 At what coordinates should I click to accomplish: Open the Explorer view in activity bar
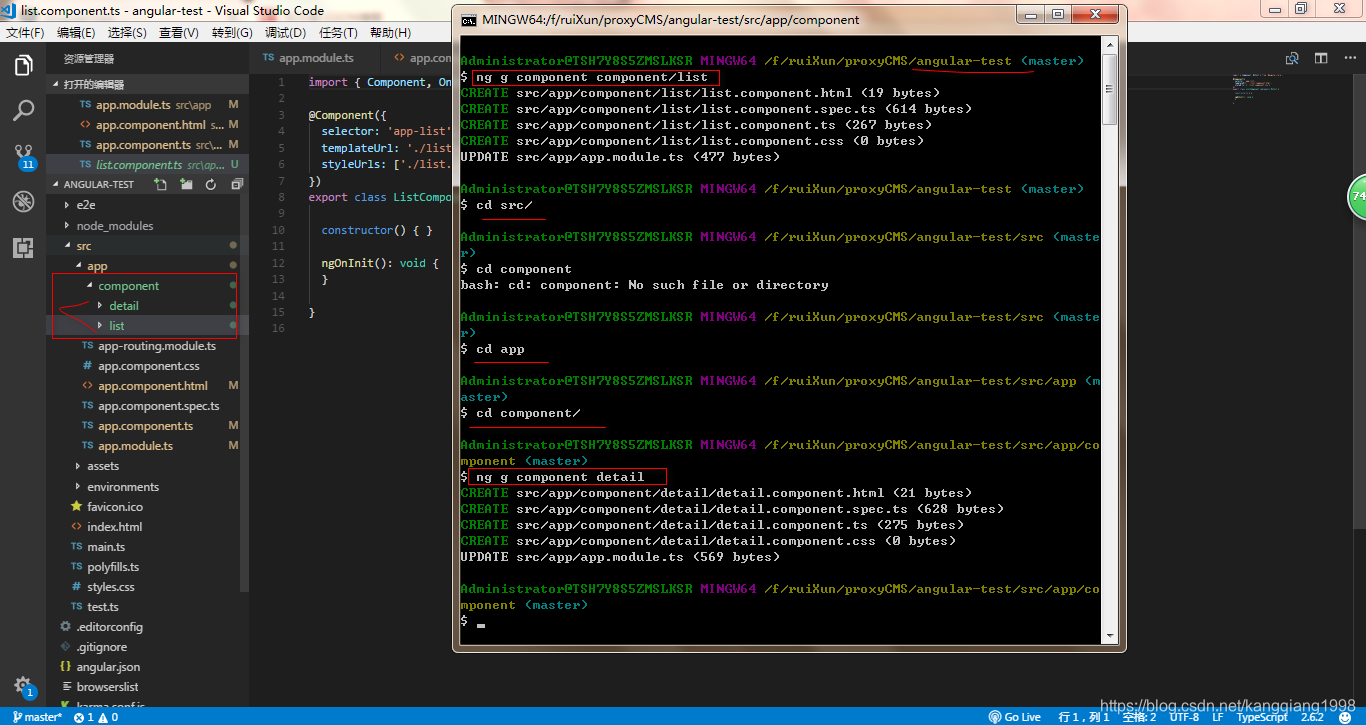[23, 66]
